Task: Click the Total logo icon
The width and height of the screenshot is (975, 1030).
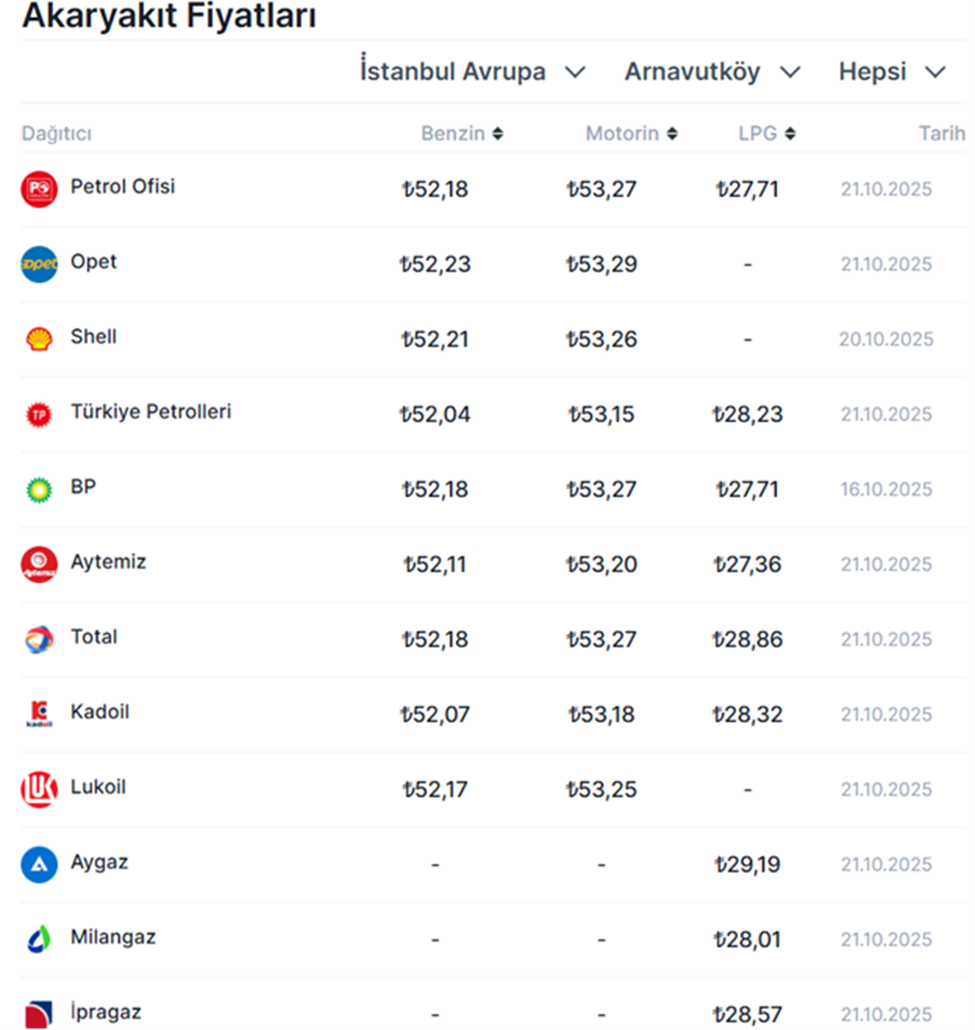Action: tap(39, 639)
